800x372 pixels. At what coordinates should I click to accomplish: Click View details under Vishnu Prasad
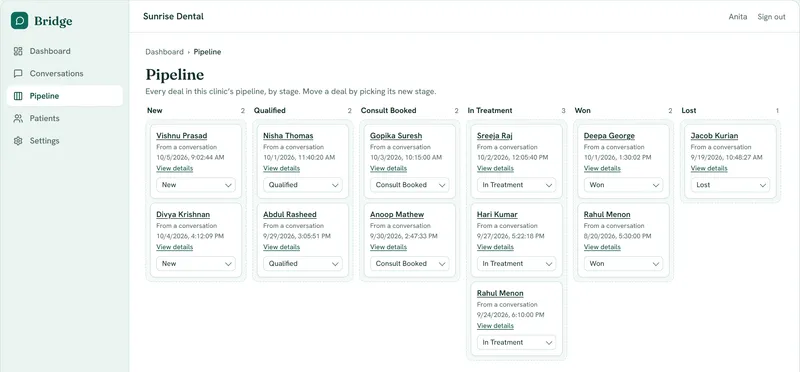(x=174, y=168)
